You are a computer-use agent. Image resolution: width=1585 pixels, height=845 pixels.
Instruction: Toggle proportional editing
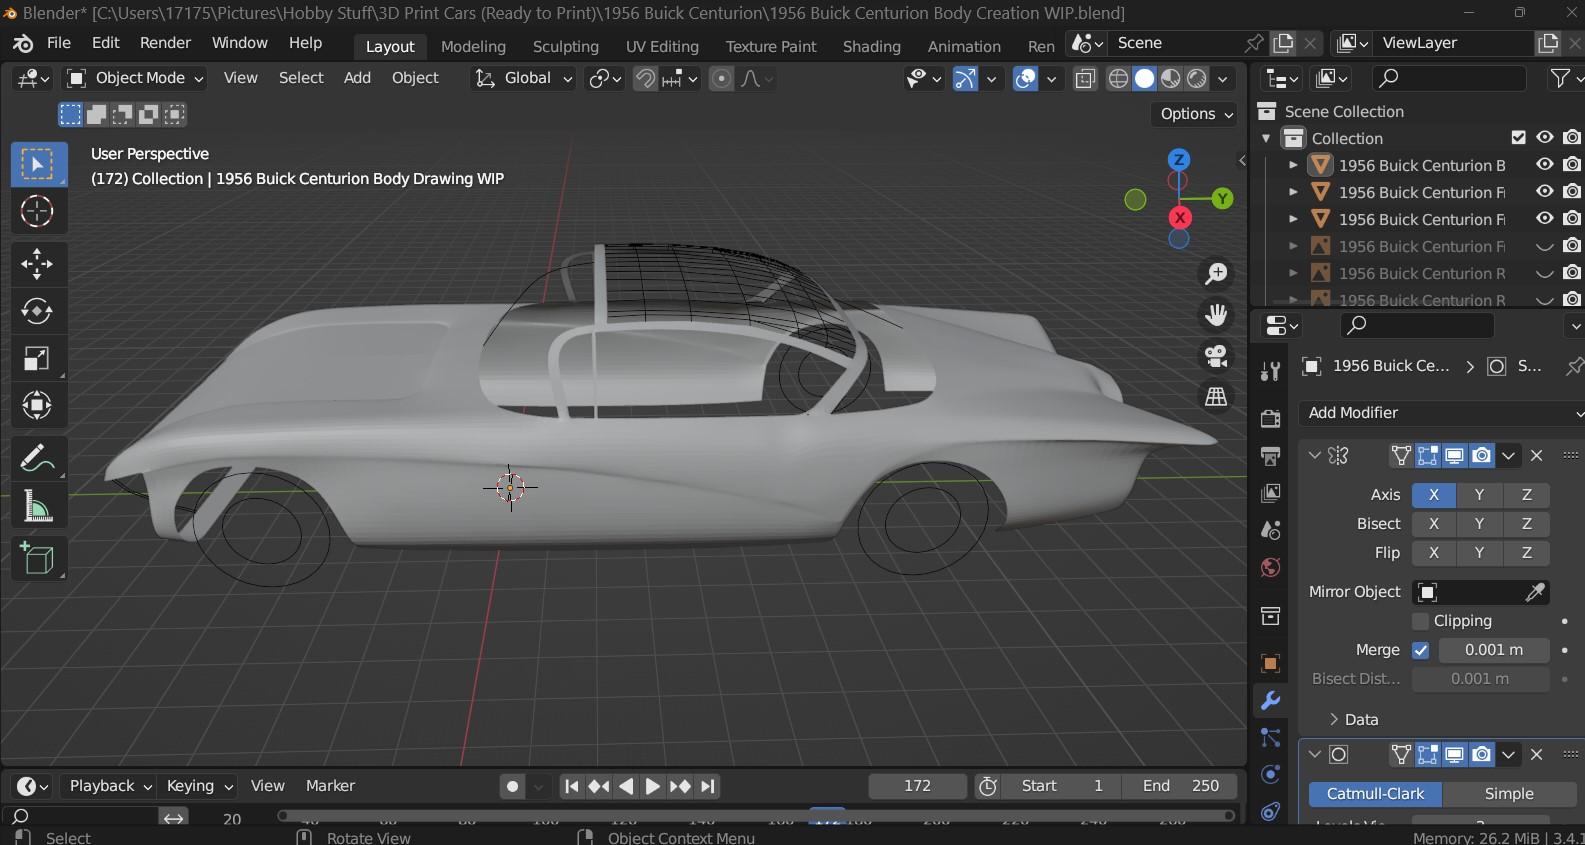tap(721, 79)
